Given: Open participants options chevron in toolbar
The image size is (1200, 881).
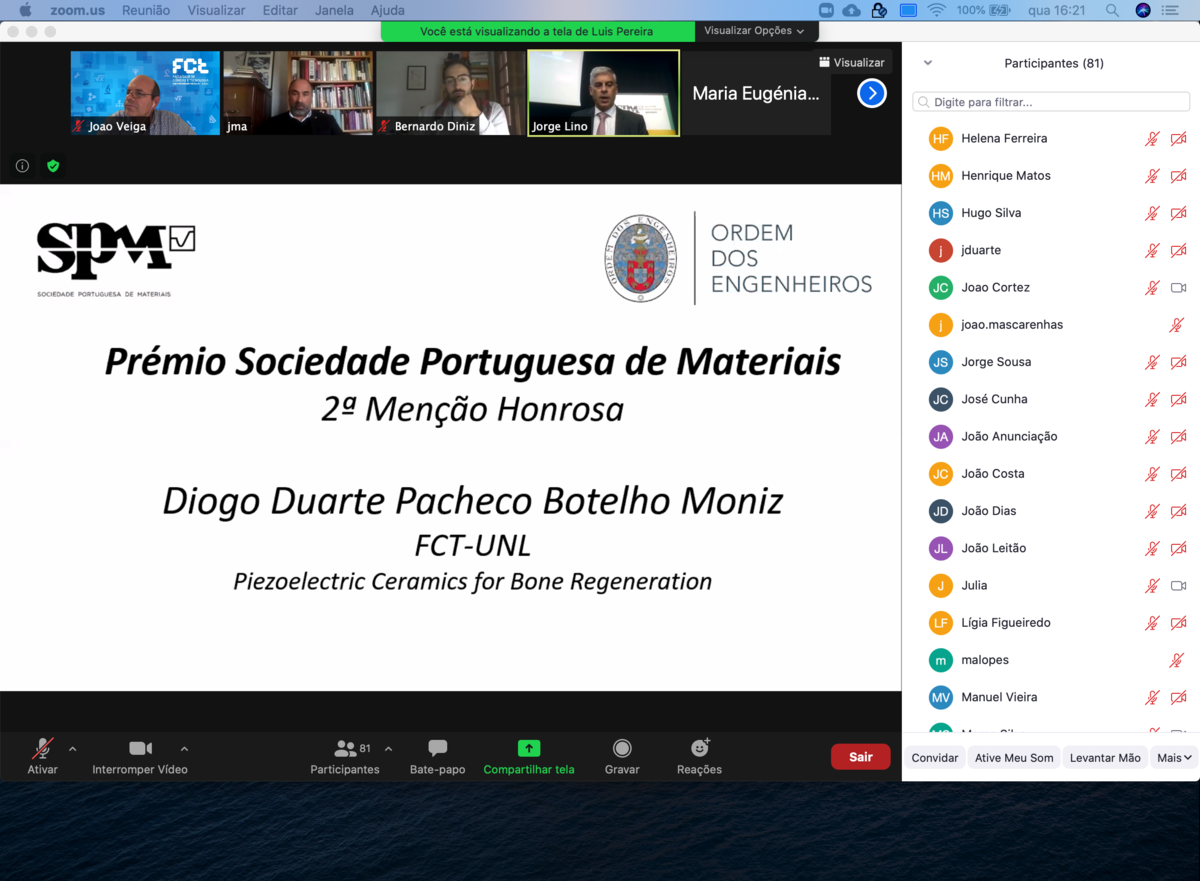Looking at the screenshot, I should tap(388, 748).
